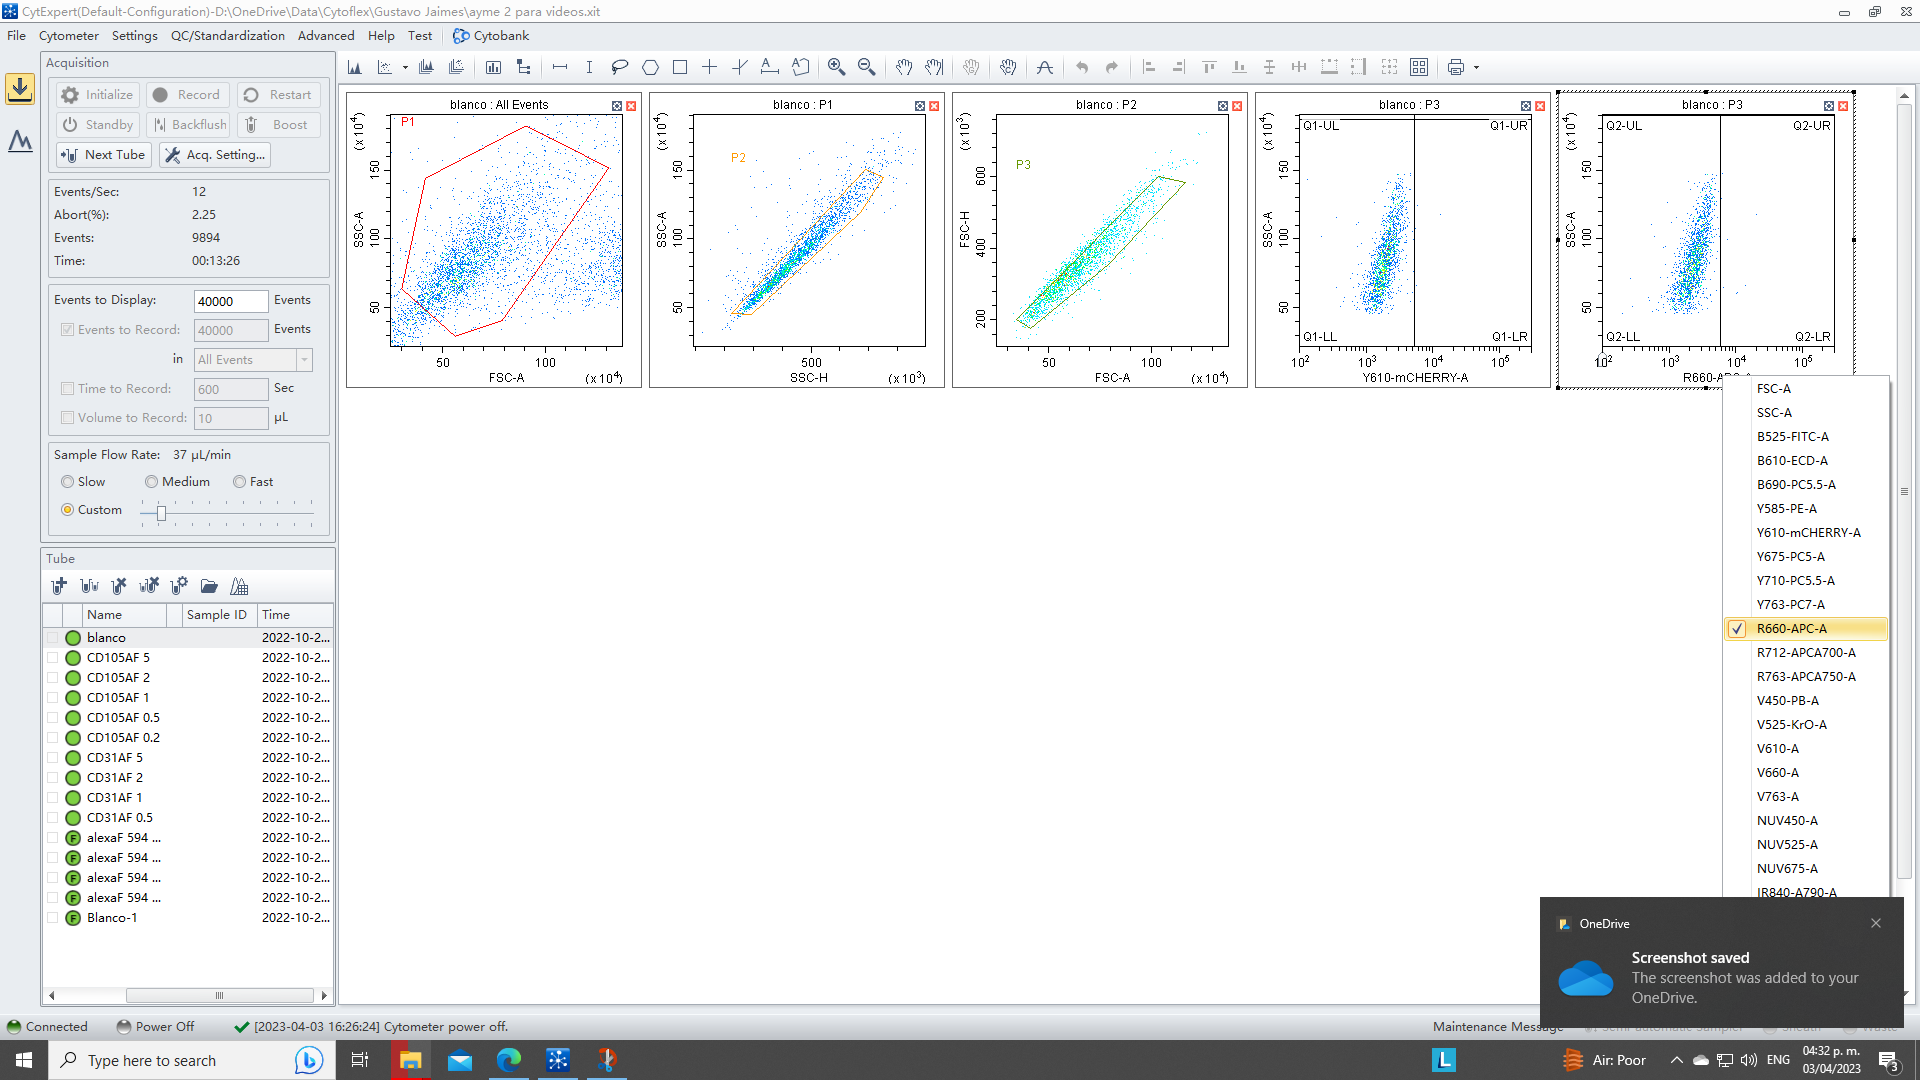
Task: Click the custom flow rate slider
Action: point(161,513)
